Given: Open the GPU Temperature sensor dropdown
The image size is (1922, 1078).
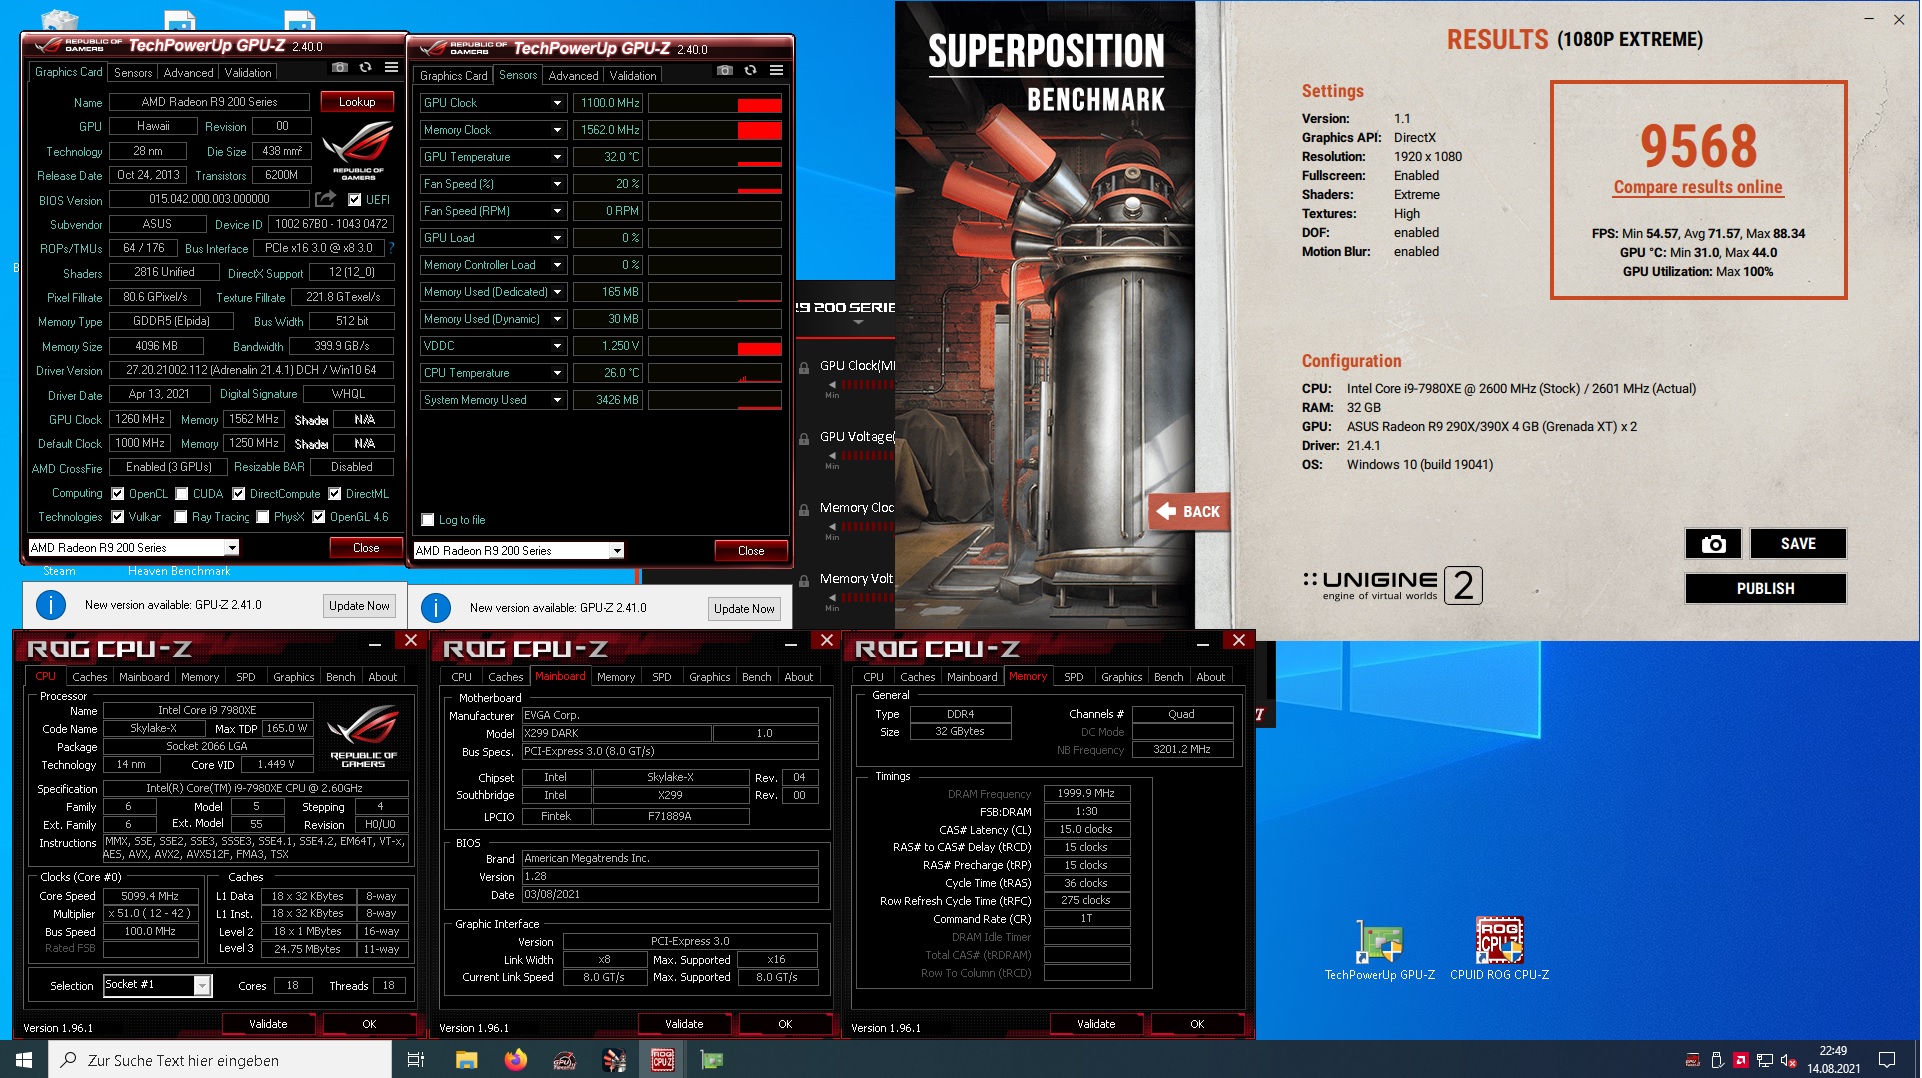Looking at the screenshot, I should click(557, 157).
